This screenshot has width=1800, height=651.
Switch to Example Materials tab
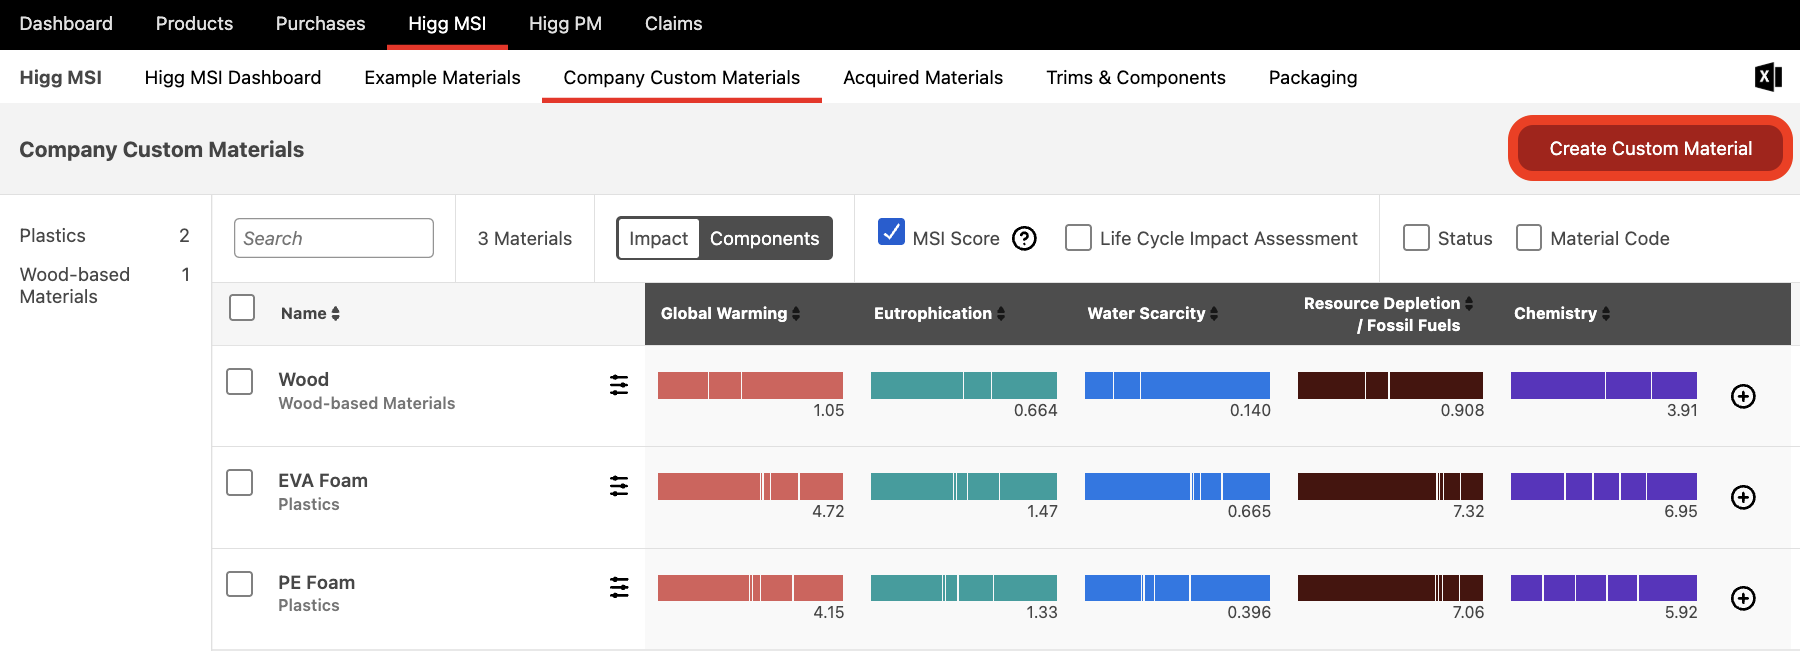442,77
